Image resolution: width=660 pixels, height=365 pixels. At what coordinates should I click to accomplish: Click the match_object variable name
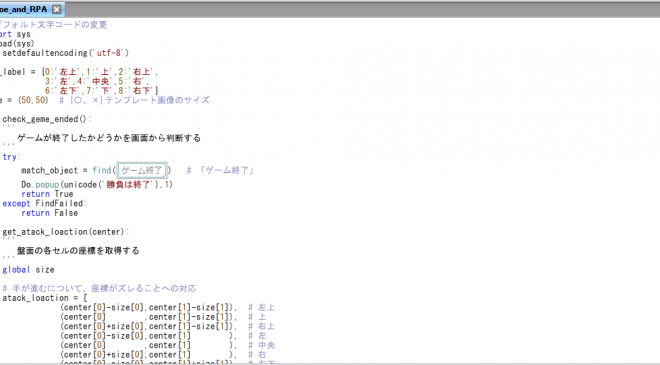click(49, 171)
